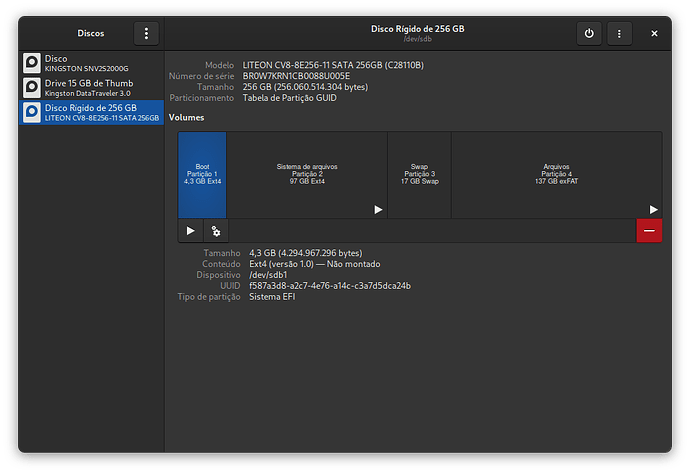
Task: Open the Discos application menu
Action: 146,34
